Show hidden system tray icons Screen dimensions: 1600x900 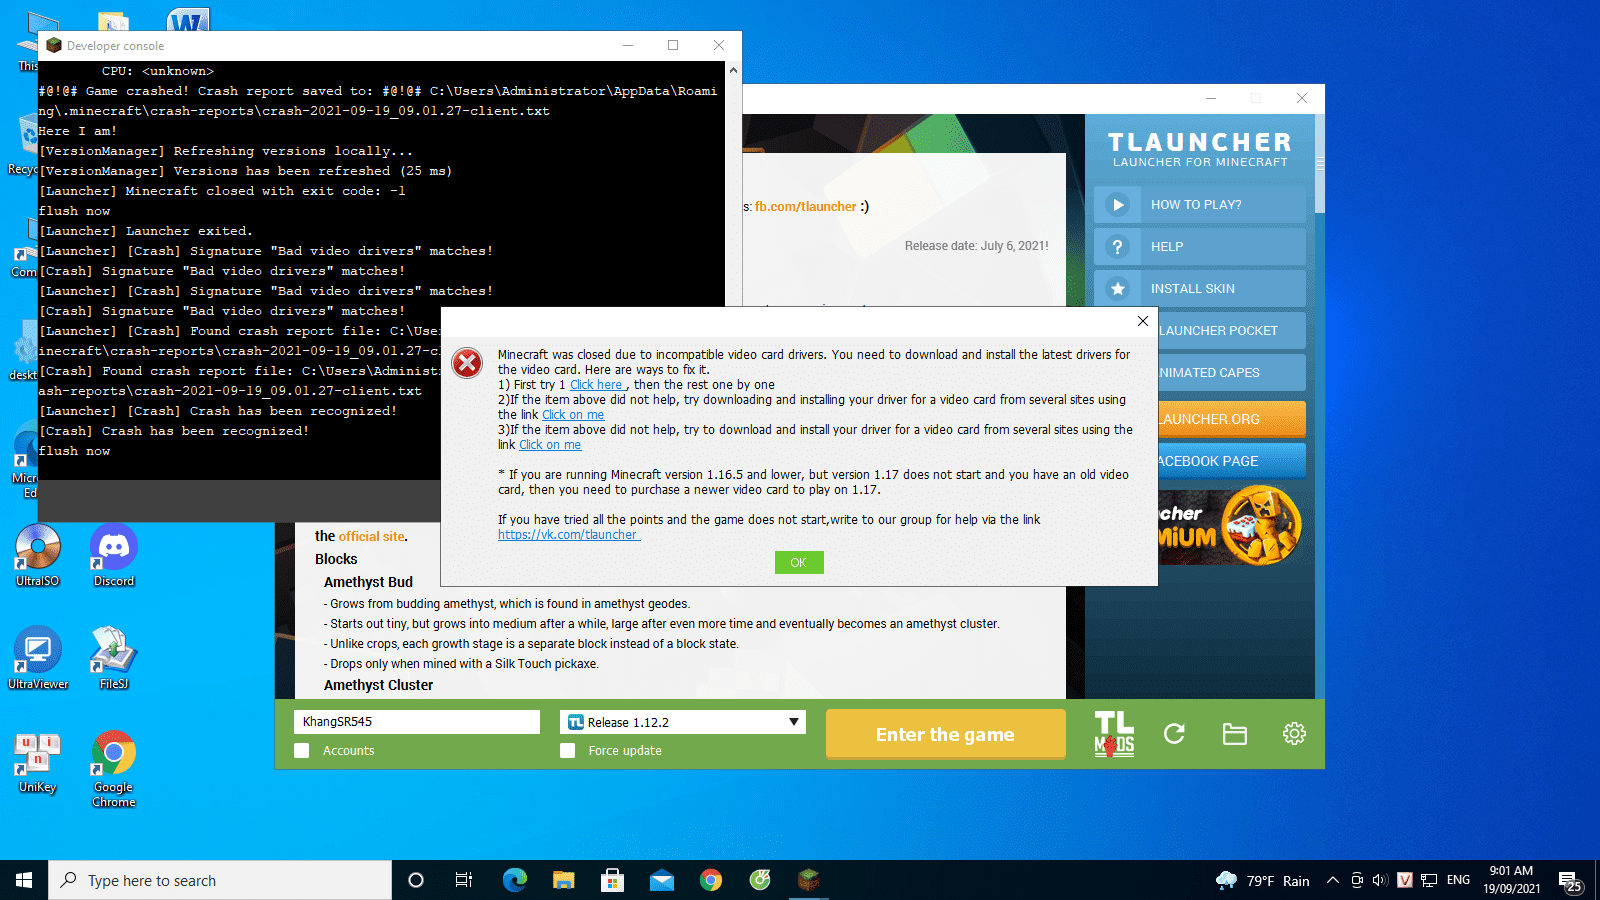click(1332, 880)
